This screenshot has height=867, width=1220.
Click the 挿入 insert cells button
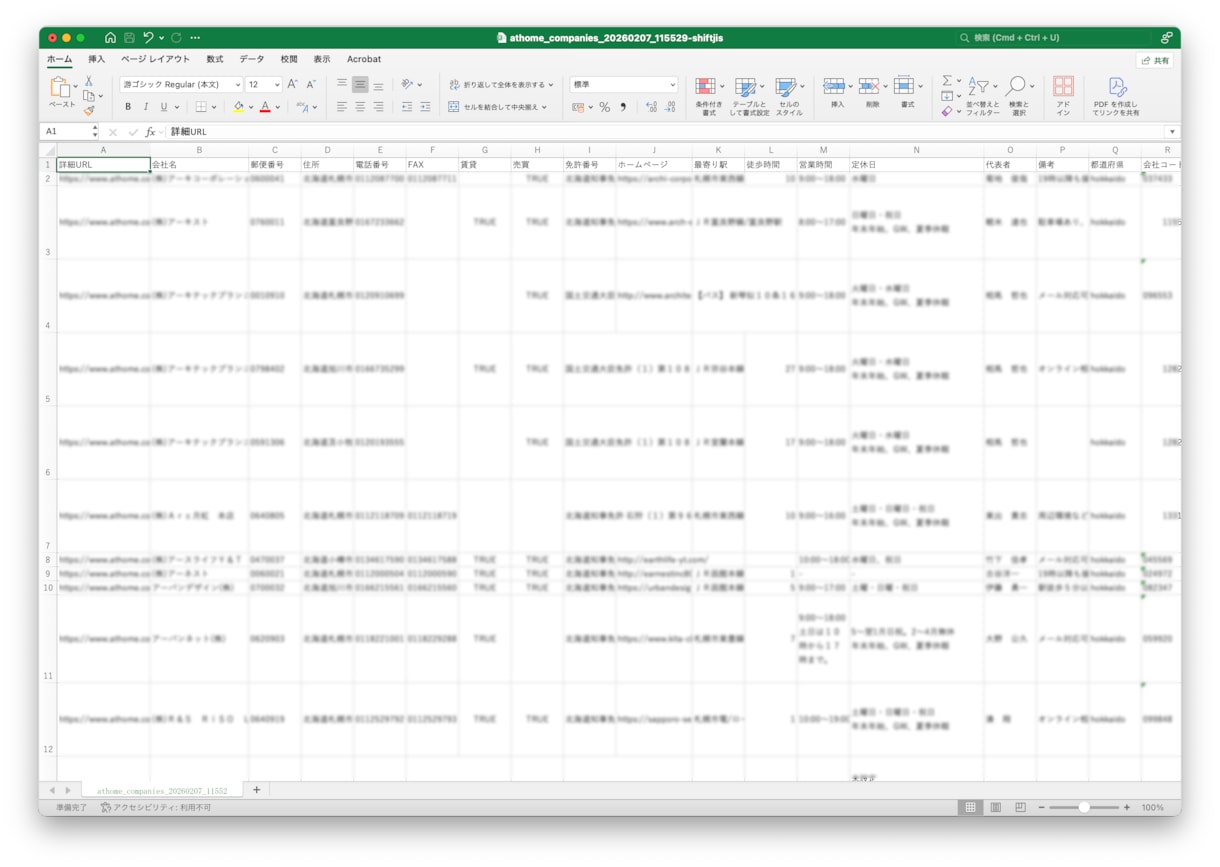(837, 93)
